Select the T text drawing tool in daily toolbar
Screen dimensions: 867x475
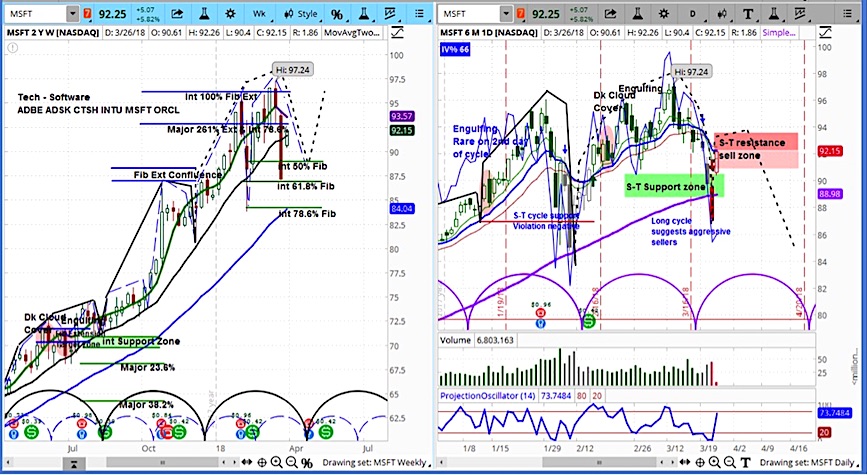pos(748,14)
